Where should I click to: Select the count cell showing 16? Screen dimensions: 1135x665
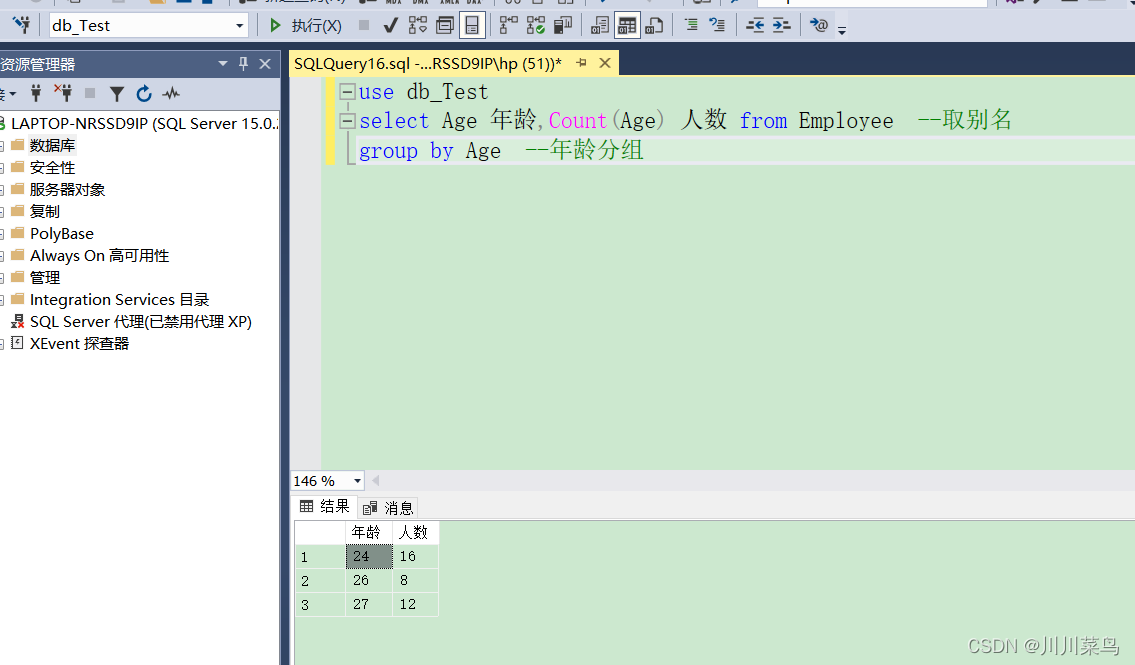pyautogui.click(x=415, y=556)
